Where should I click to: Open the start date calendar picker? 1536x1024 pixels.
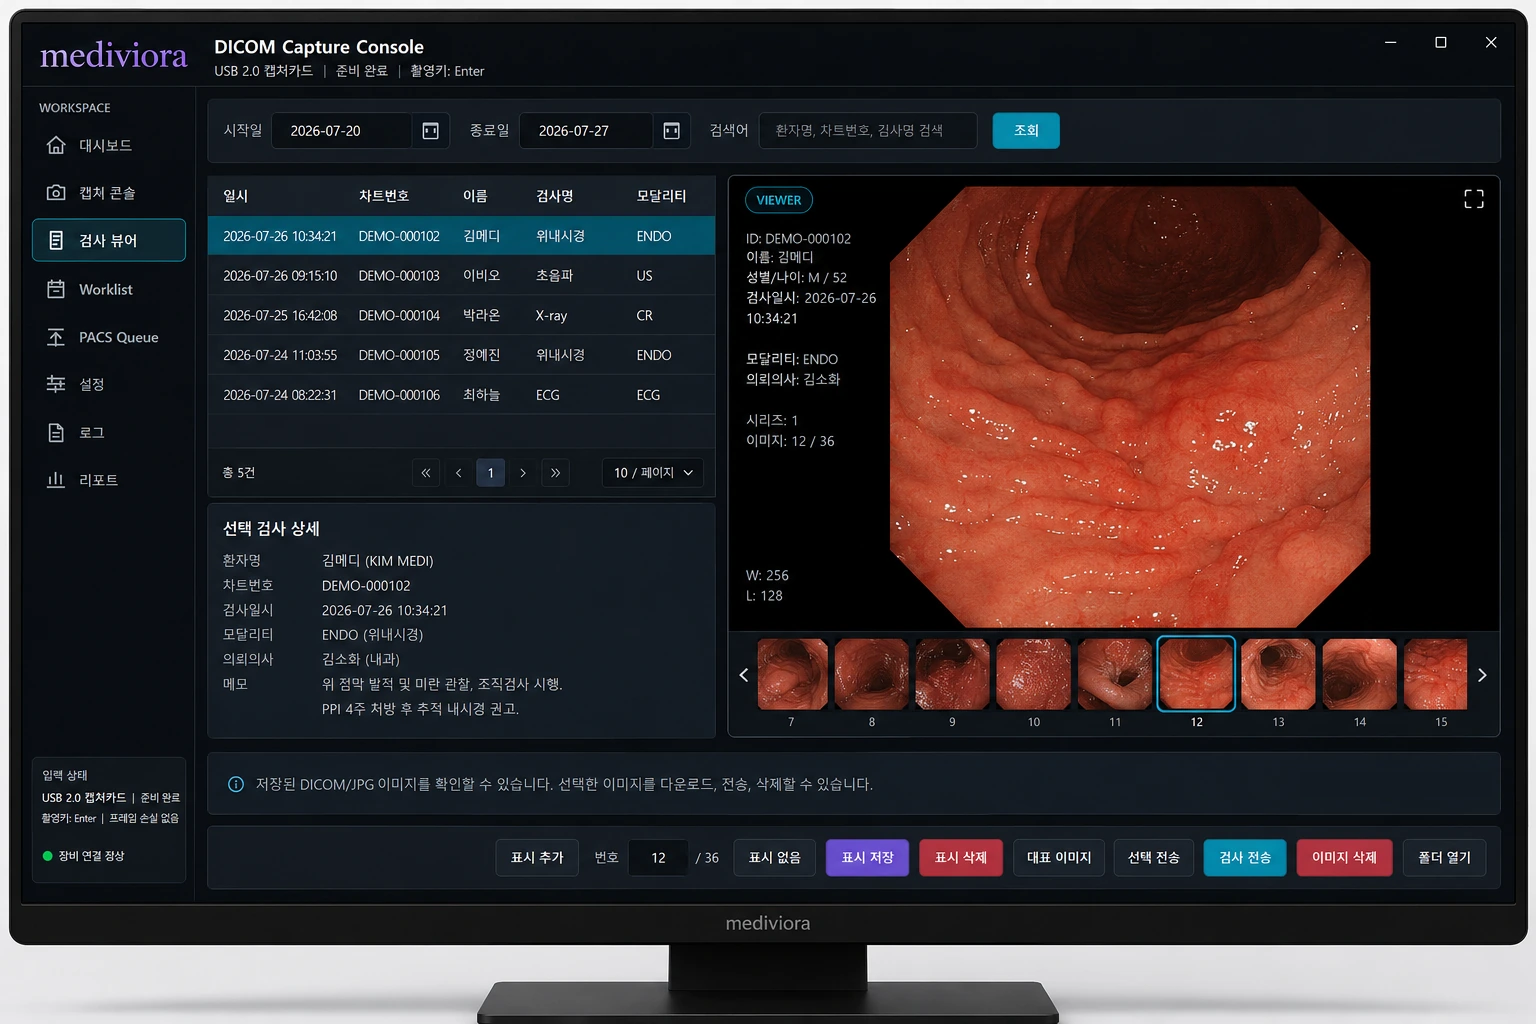point(431,131)
